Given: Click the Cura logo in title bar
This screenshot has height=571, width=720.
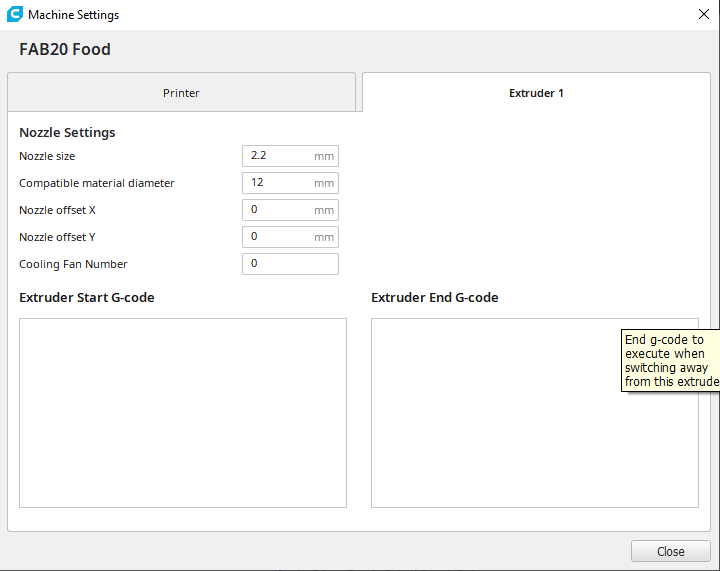Looking at the screenshot, I should pos(15,15).
